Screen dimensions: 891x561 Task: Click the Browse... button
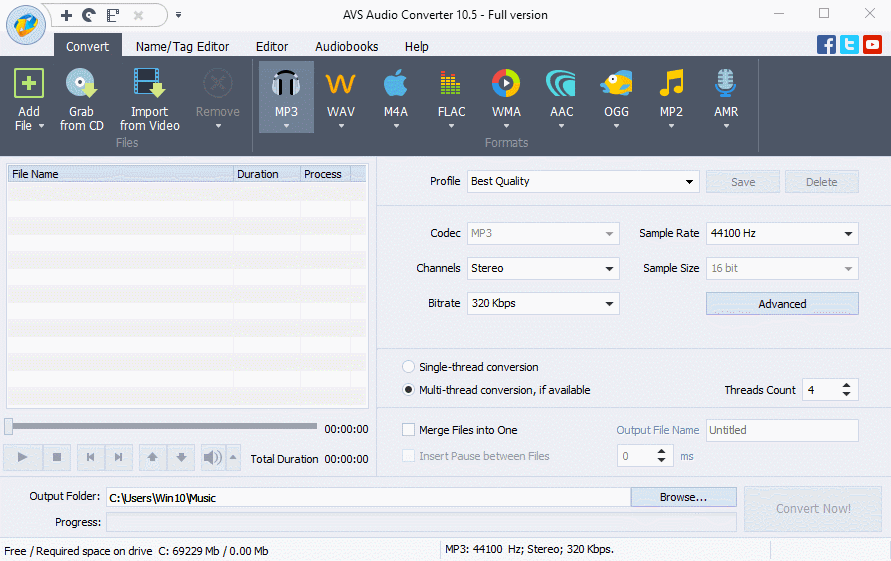click(x=683, y=497)
